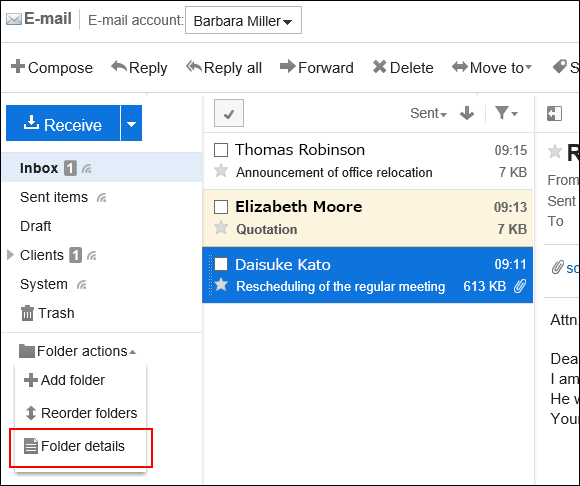Check the Elizabeth Moore message checkbox
Image resolution: width=580 pixels, height=486 pixels.
tap(221, 207)
